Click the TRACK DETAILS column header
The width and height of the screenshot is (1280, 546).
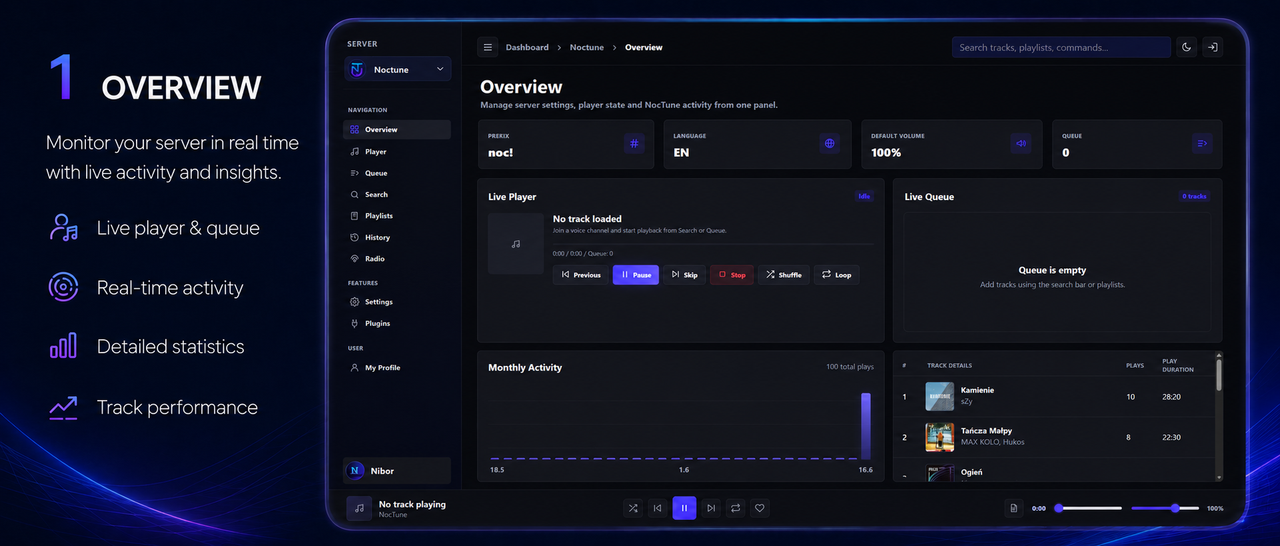tap(949, 365)
